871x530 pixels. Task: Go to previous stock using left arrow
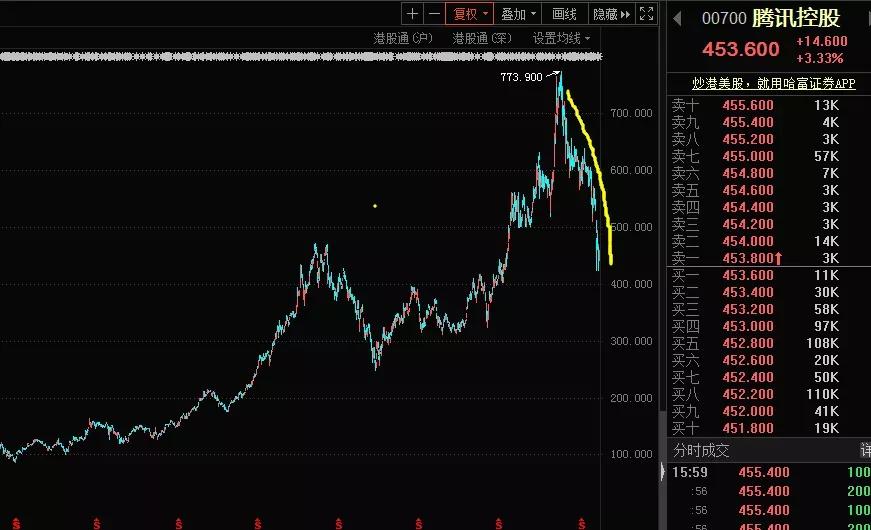click(x=677, y=19)
